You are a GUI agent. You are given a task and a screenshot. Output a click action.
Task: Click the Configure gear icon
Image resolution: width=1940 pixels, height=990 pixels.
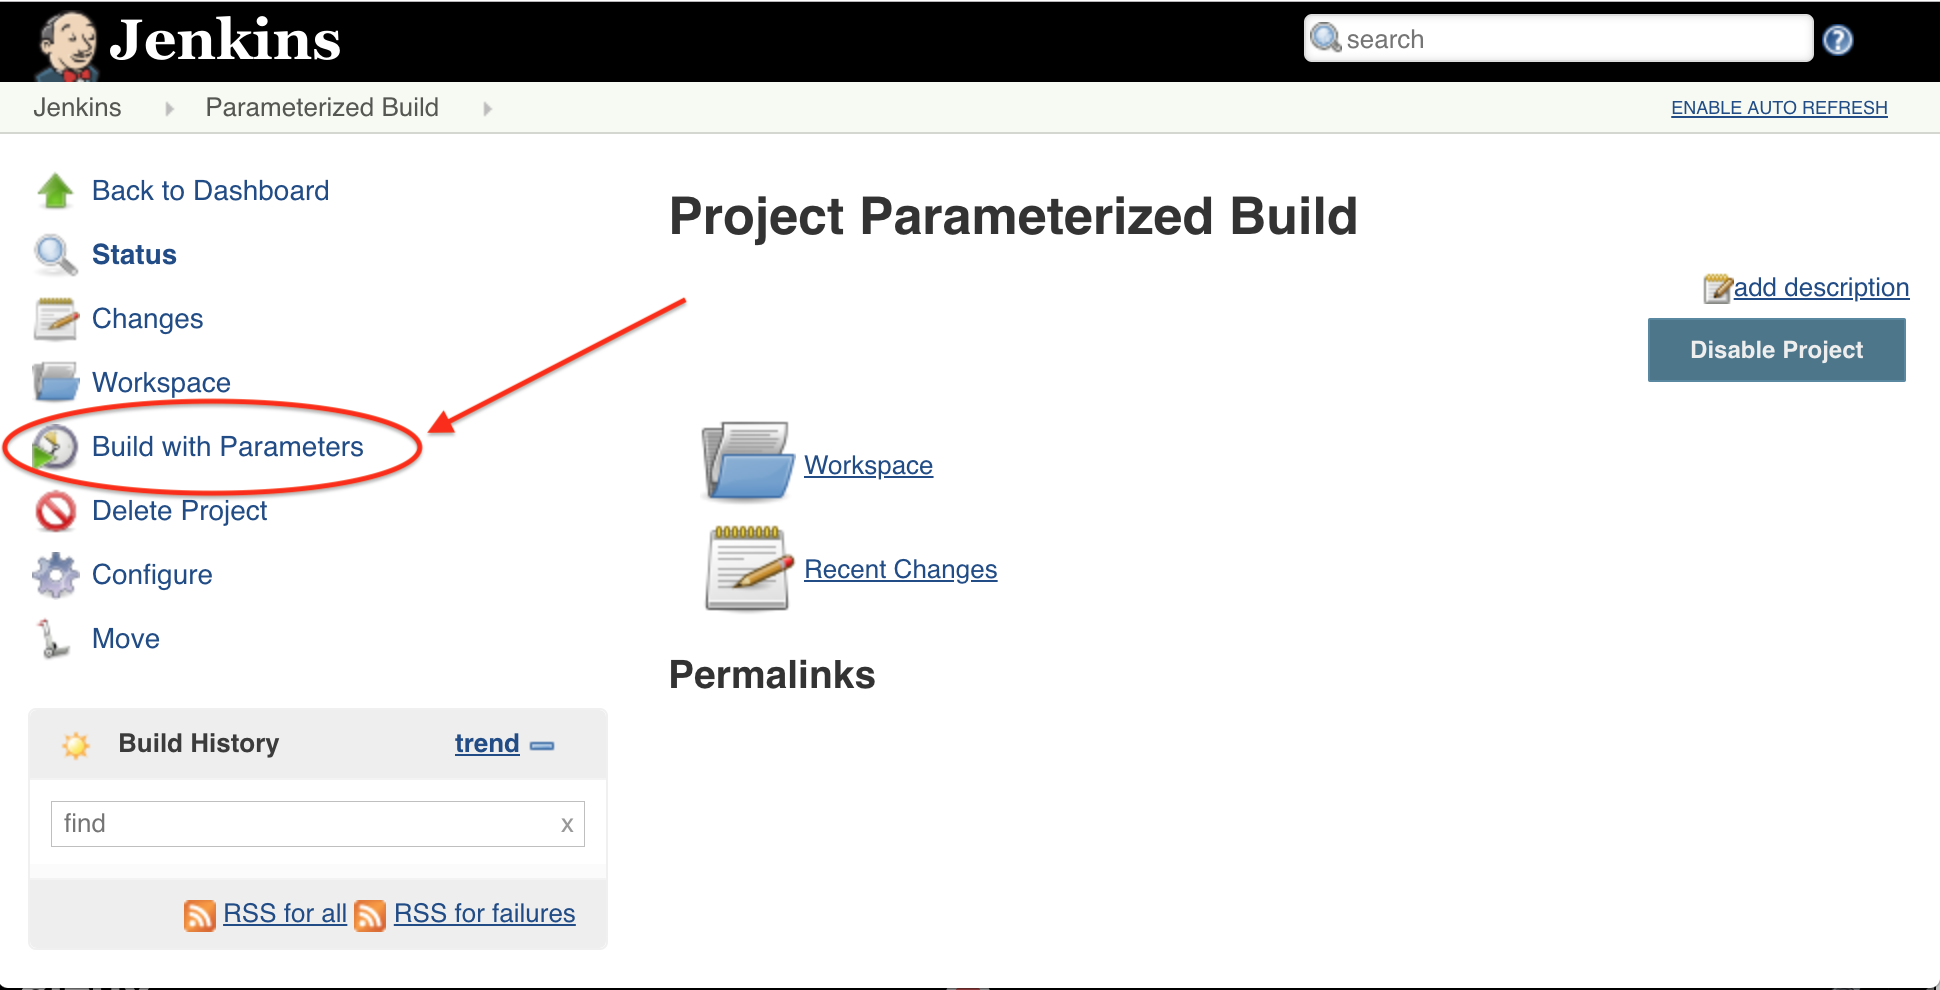(55, 575)
